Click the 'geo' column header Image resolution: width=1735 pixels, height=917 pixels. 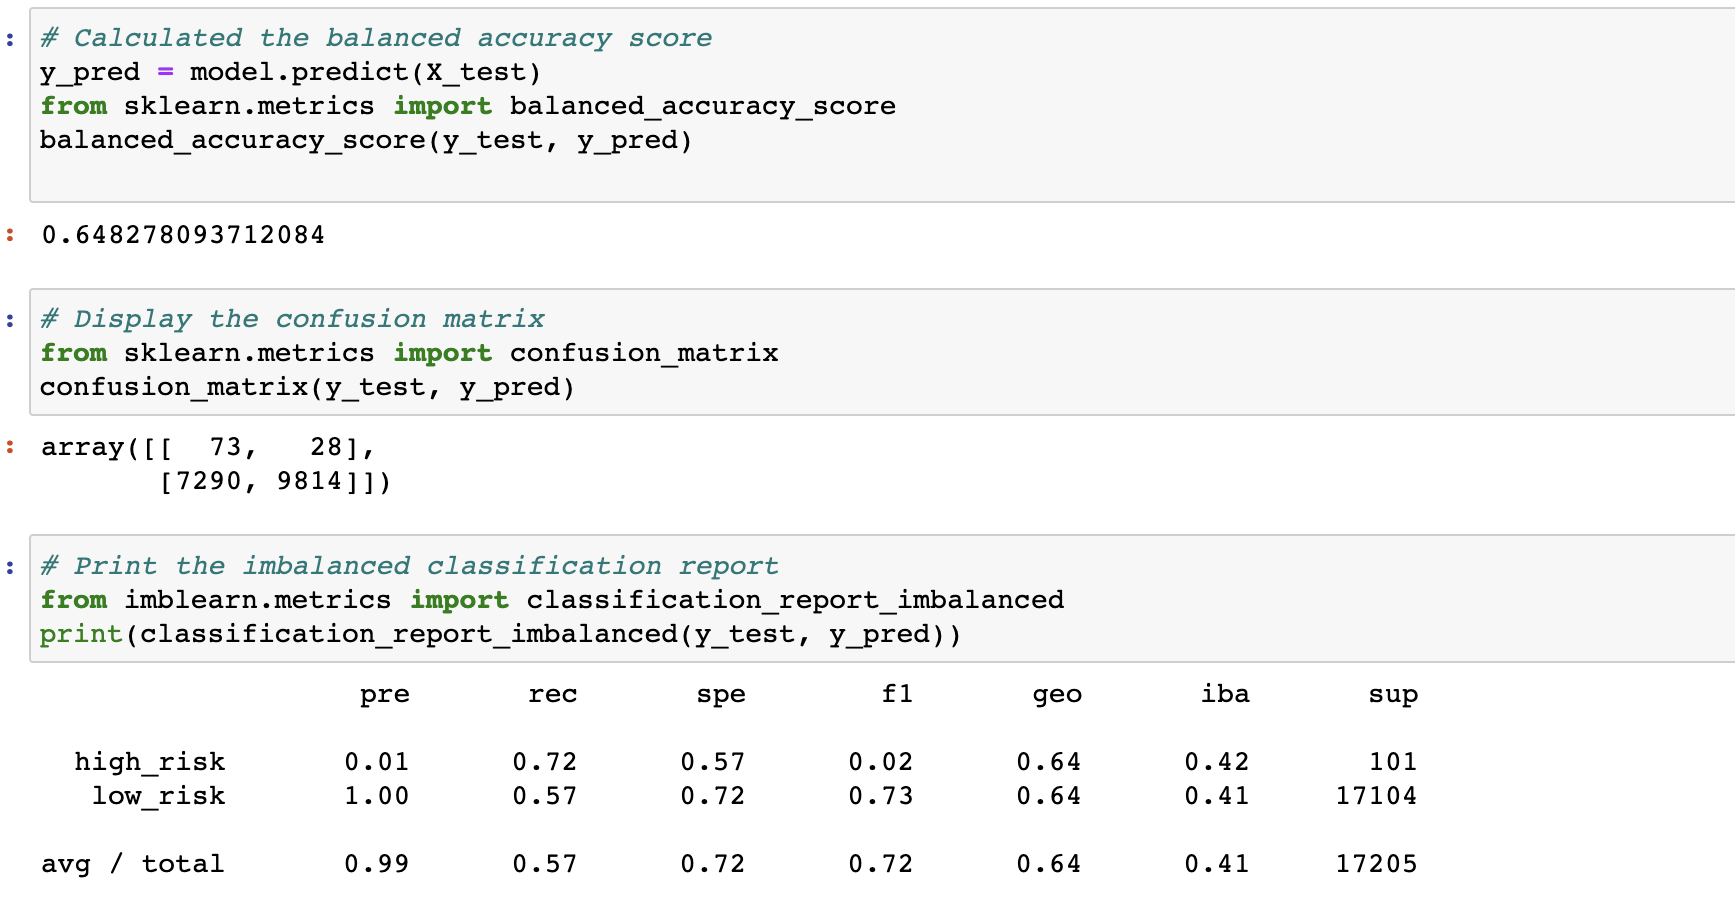(1057, 694)
